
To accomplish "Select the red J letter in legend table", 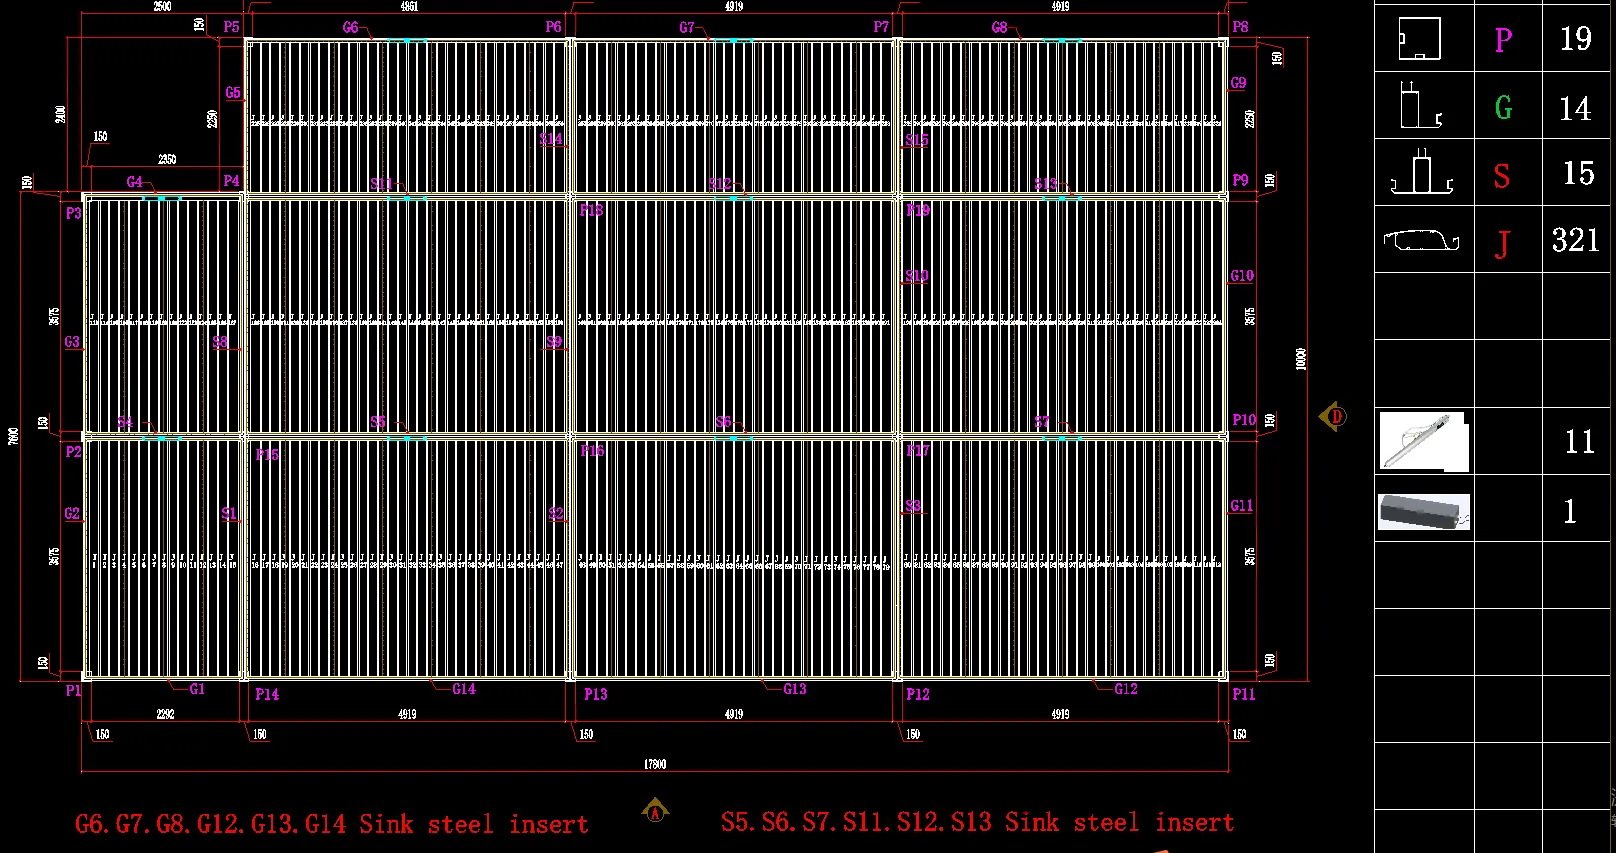I will (x=1502, y=244).
